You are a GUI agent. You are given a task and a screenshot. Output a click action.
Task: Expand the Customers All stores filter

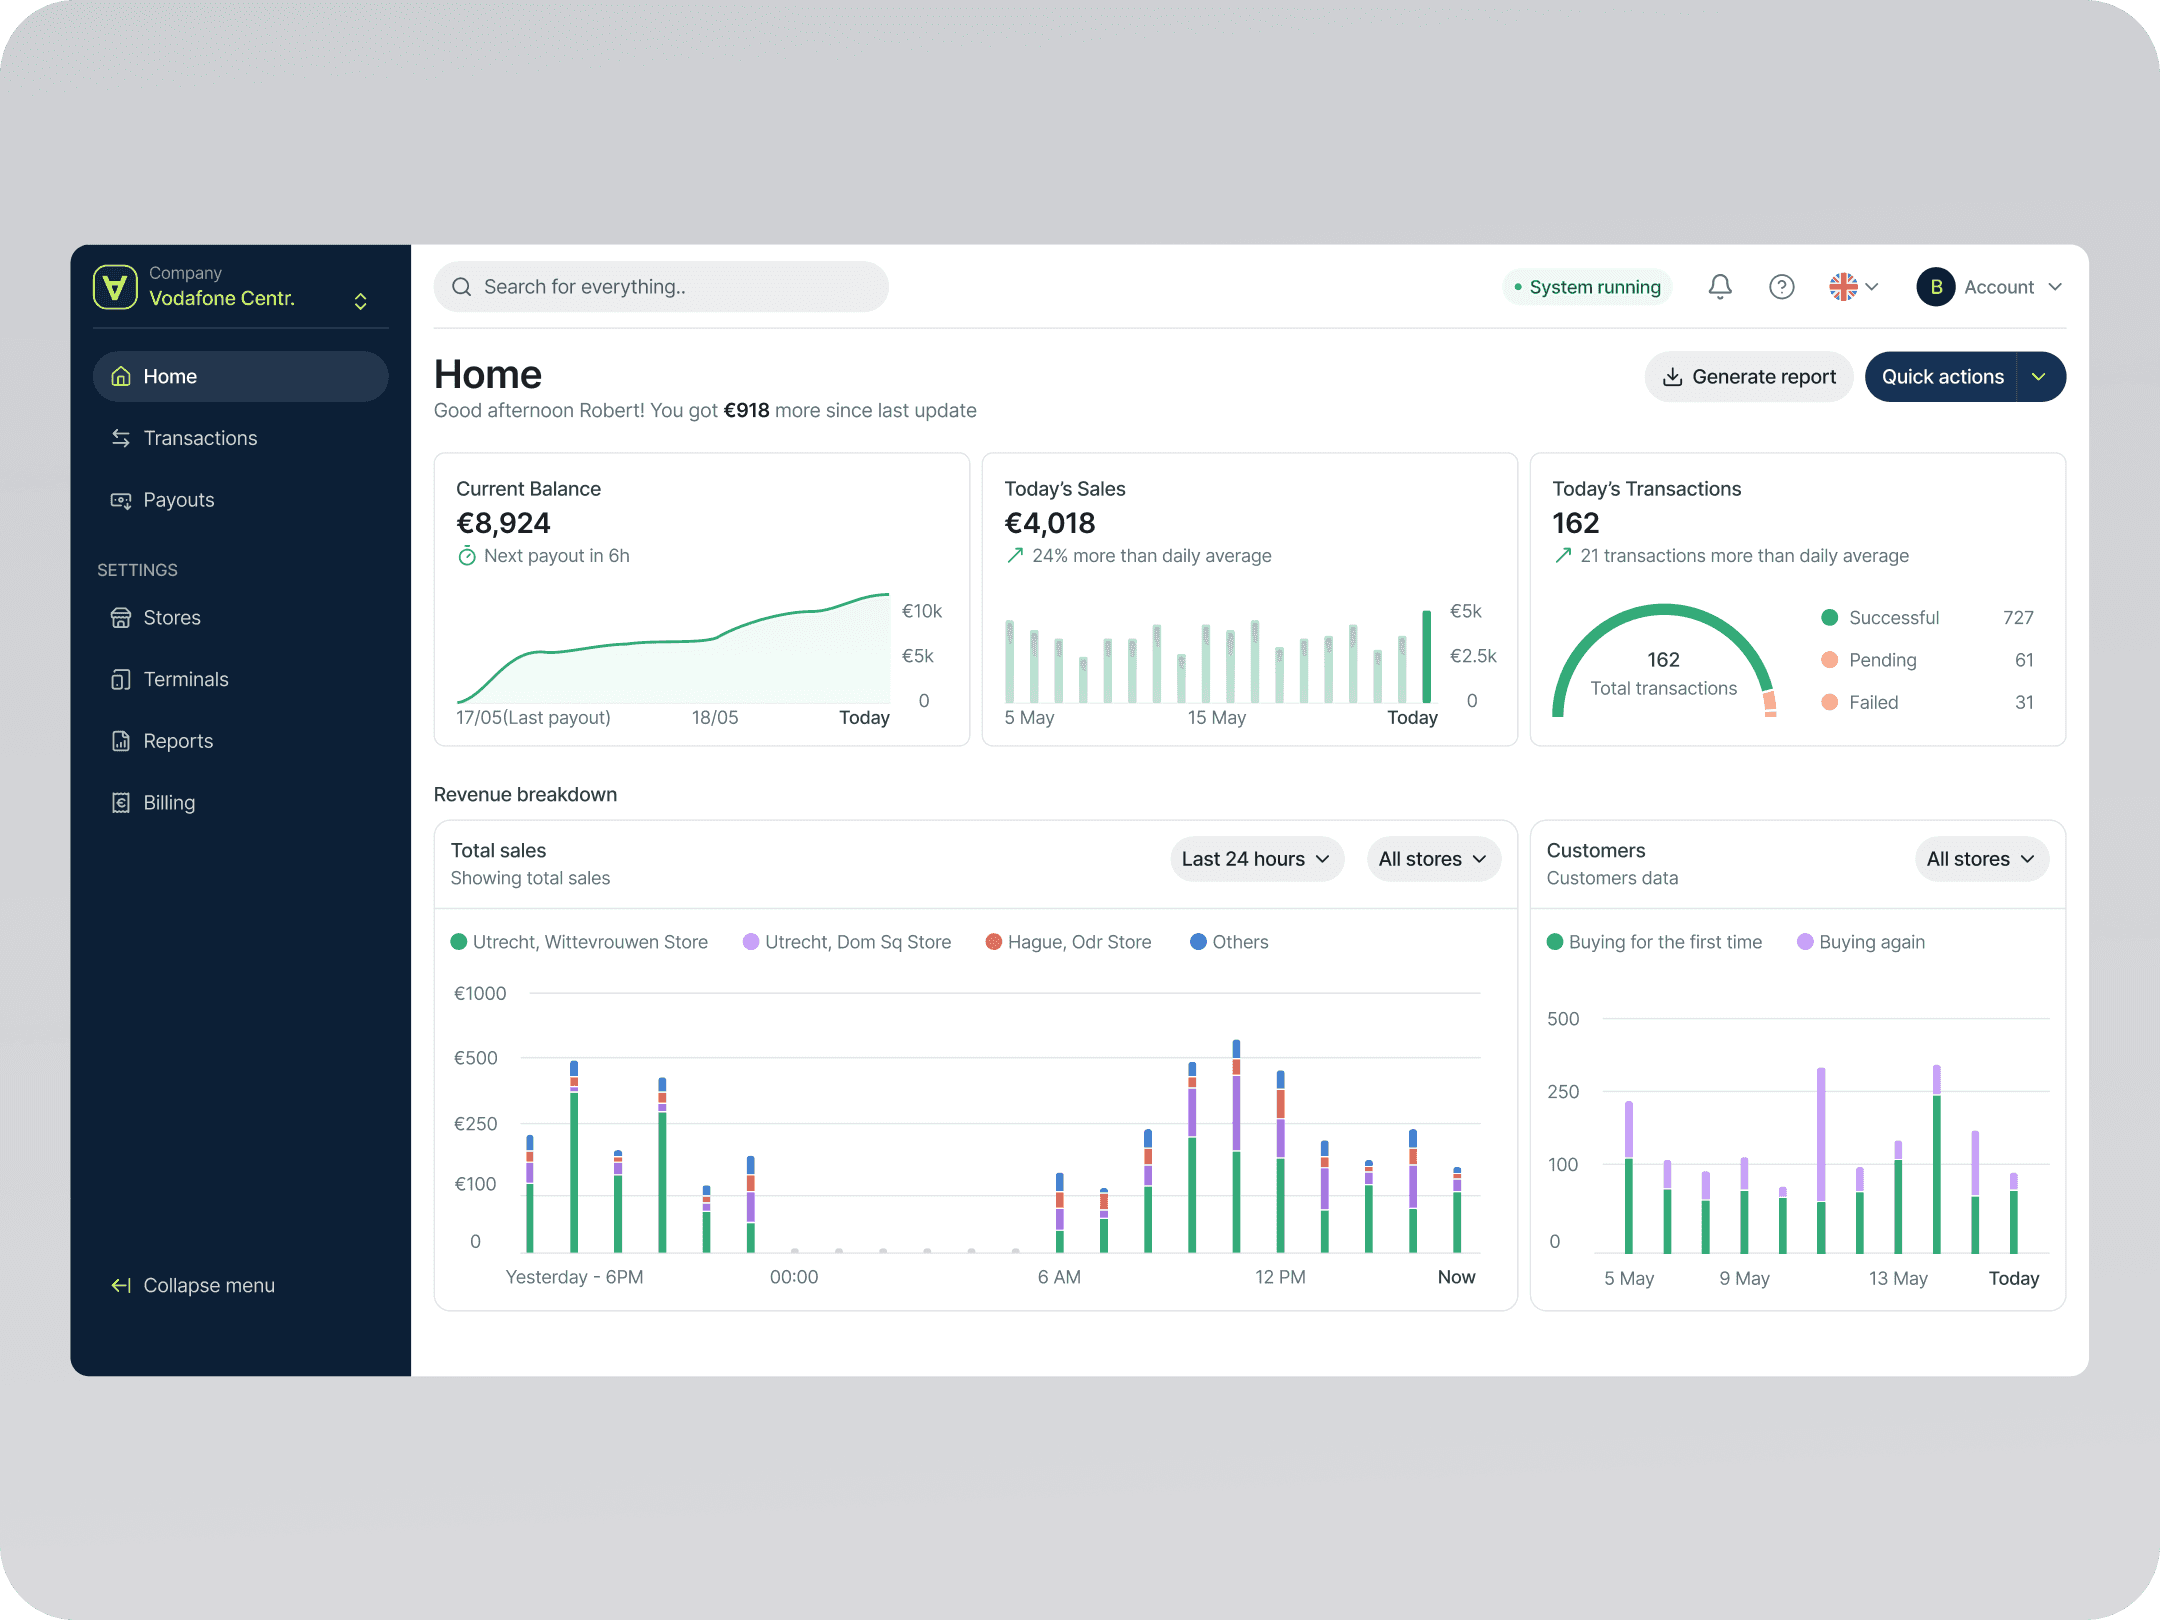[1980, 859]
